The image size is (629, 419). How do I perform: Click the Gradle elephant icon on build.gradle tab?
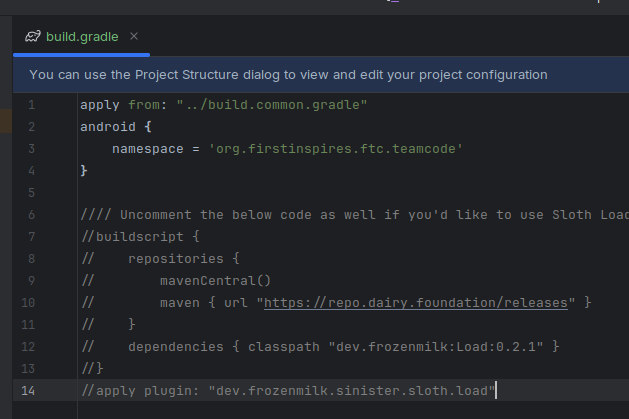pyautogui.click(x=33, y=36)
